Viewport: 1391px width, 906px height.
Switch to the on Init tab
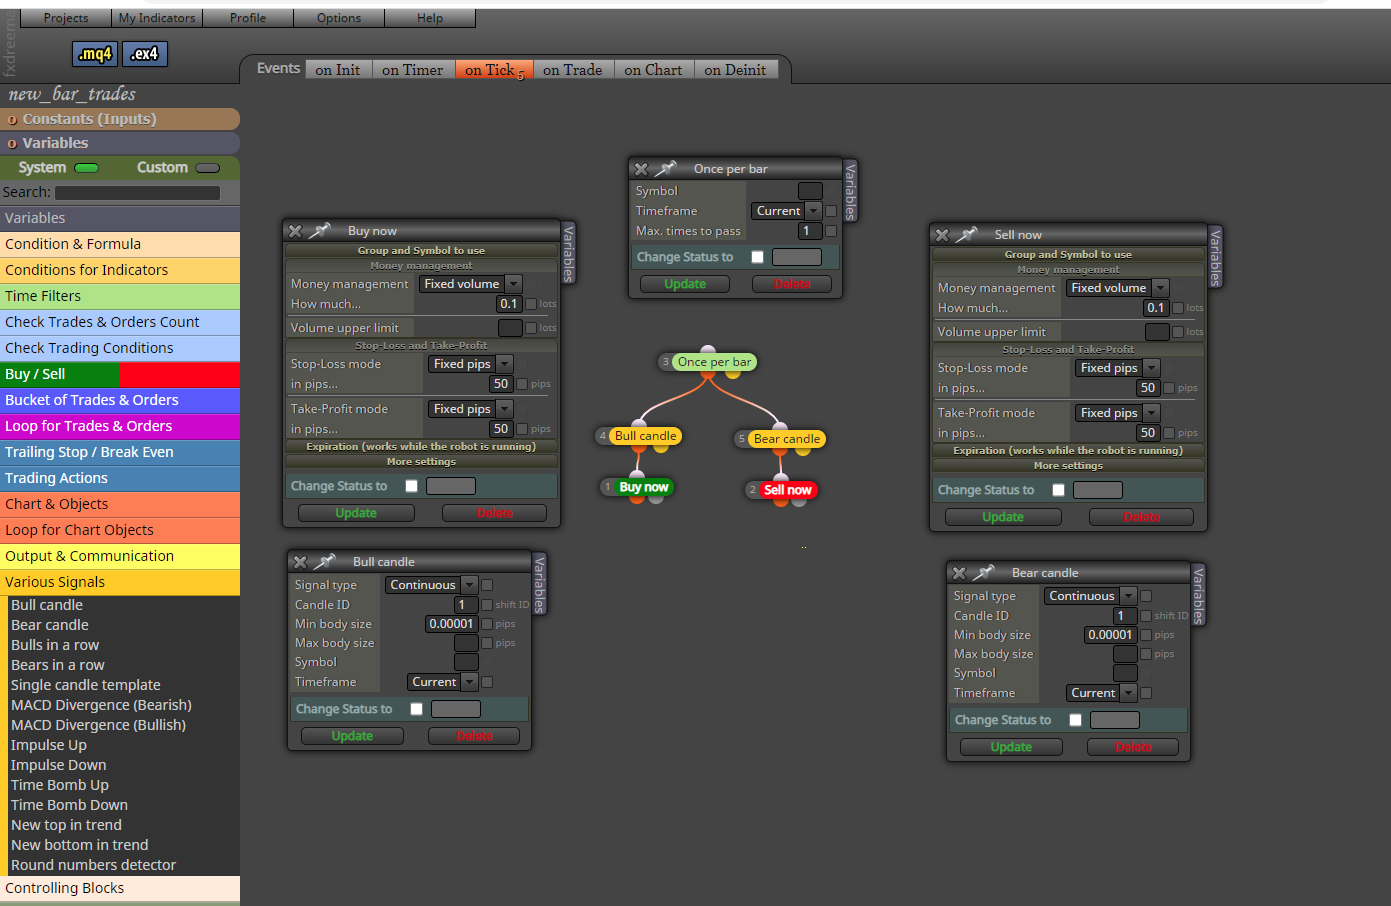coord(338,70)
